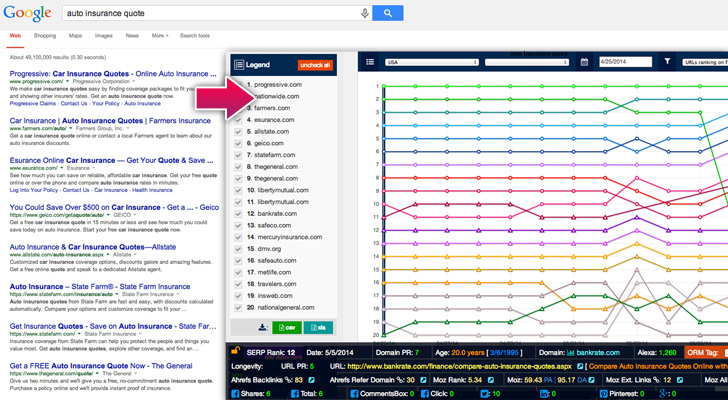This screenshot has height=400, width=728.
Task: Export the legend as csv
Action: pos(287,328)
